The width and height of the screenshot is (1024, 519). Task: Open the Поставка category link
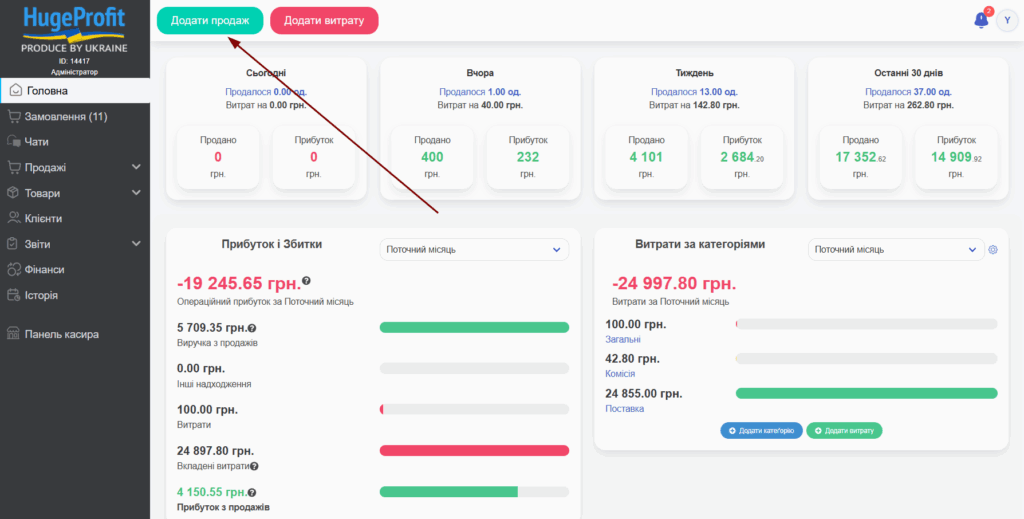coord(624,409)
